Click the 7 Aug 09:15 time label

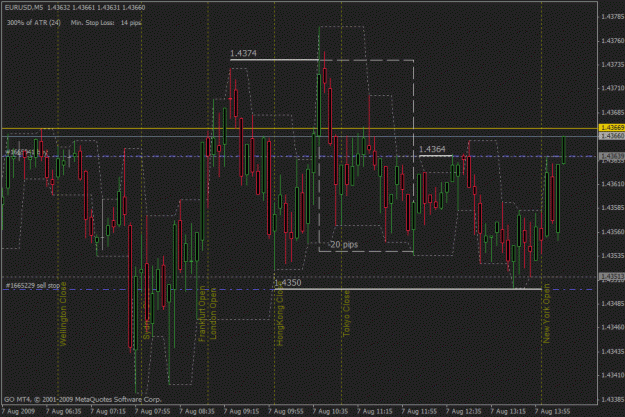[241, 411]
